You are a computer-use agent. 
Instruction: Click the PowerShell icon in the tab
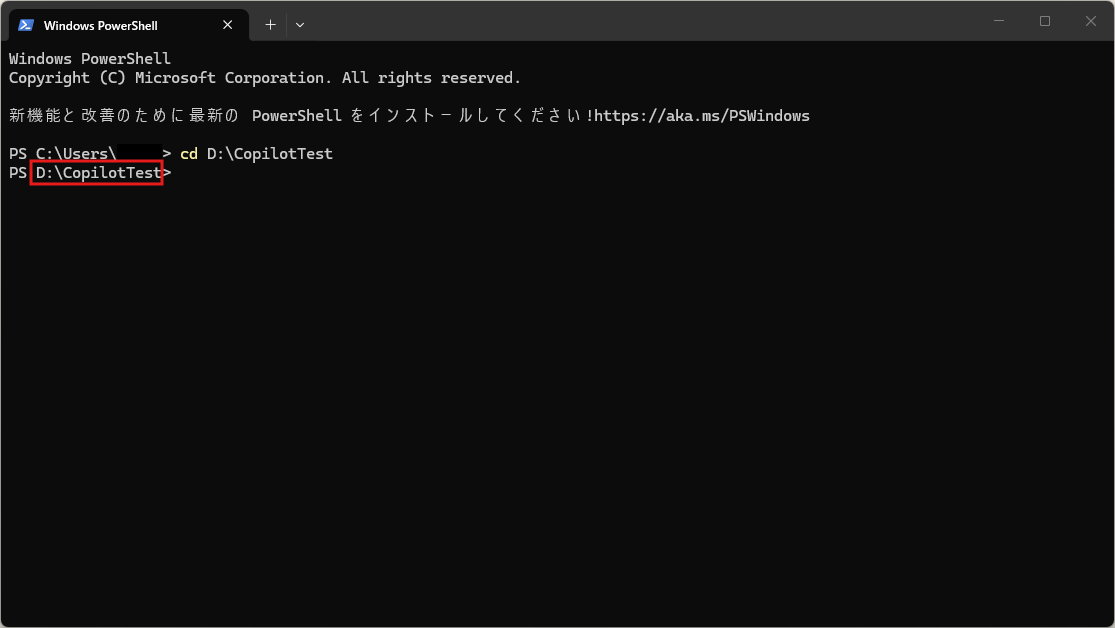point(26,25)
